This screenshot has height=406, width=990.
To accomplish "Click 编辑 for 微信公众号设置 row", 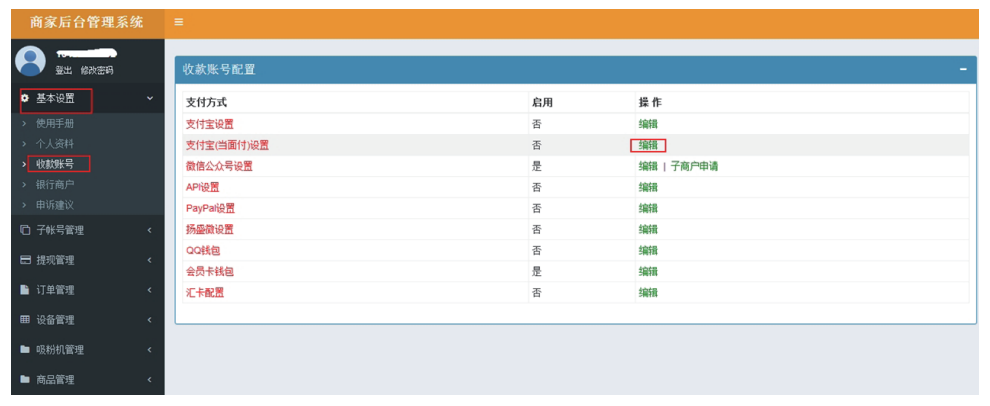I will click(x=648, y=167).
